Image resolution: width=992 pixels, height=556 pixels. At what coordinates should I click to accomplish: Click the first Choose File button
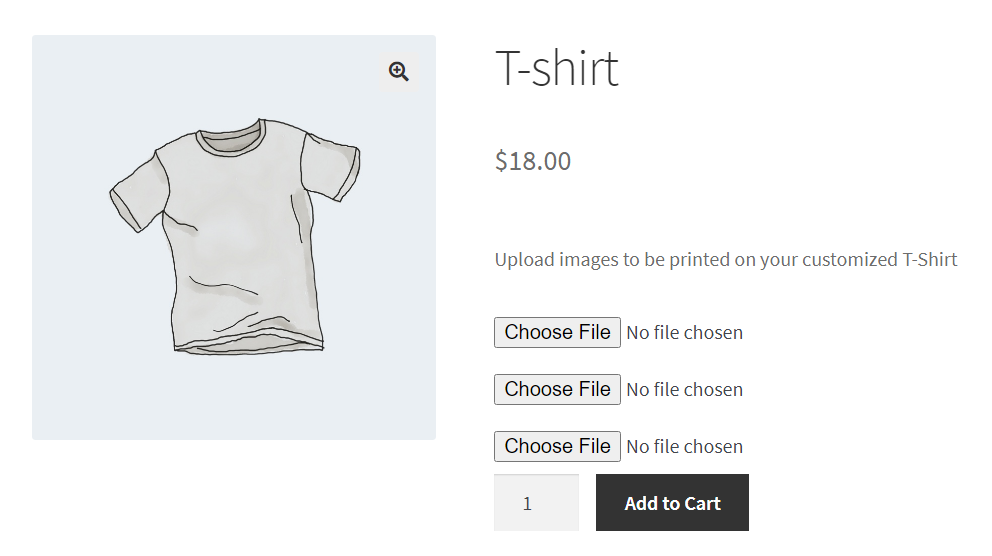click(557, 332)
